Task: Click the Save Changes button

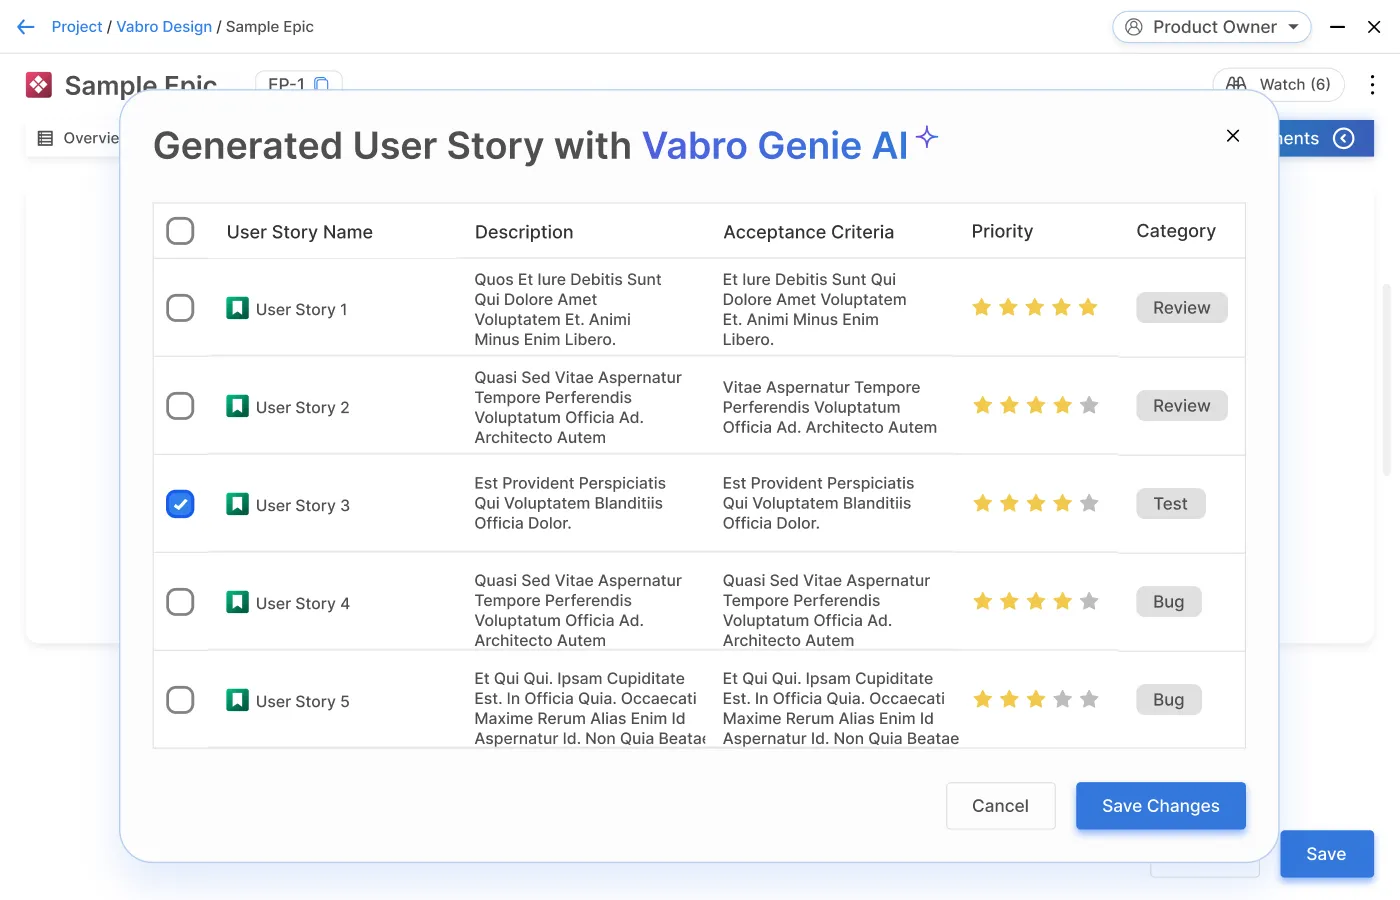Action: pyautogui.click(x=1161, y=806)
